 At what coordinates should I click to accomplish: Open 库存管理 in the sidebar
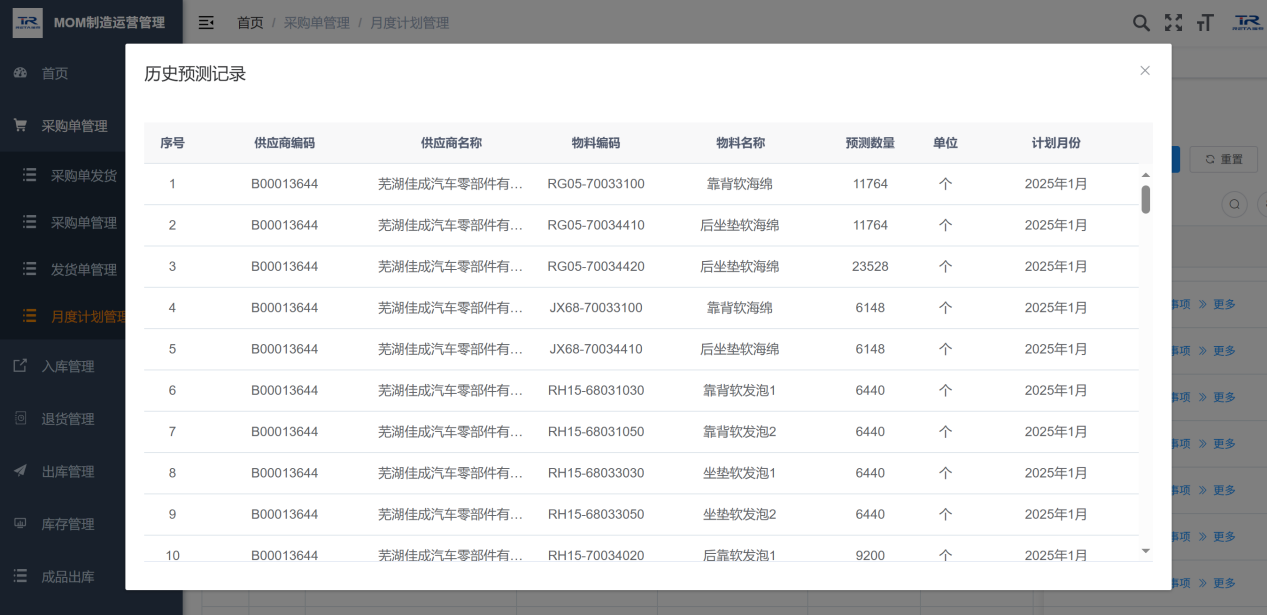tap(68, 524)
